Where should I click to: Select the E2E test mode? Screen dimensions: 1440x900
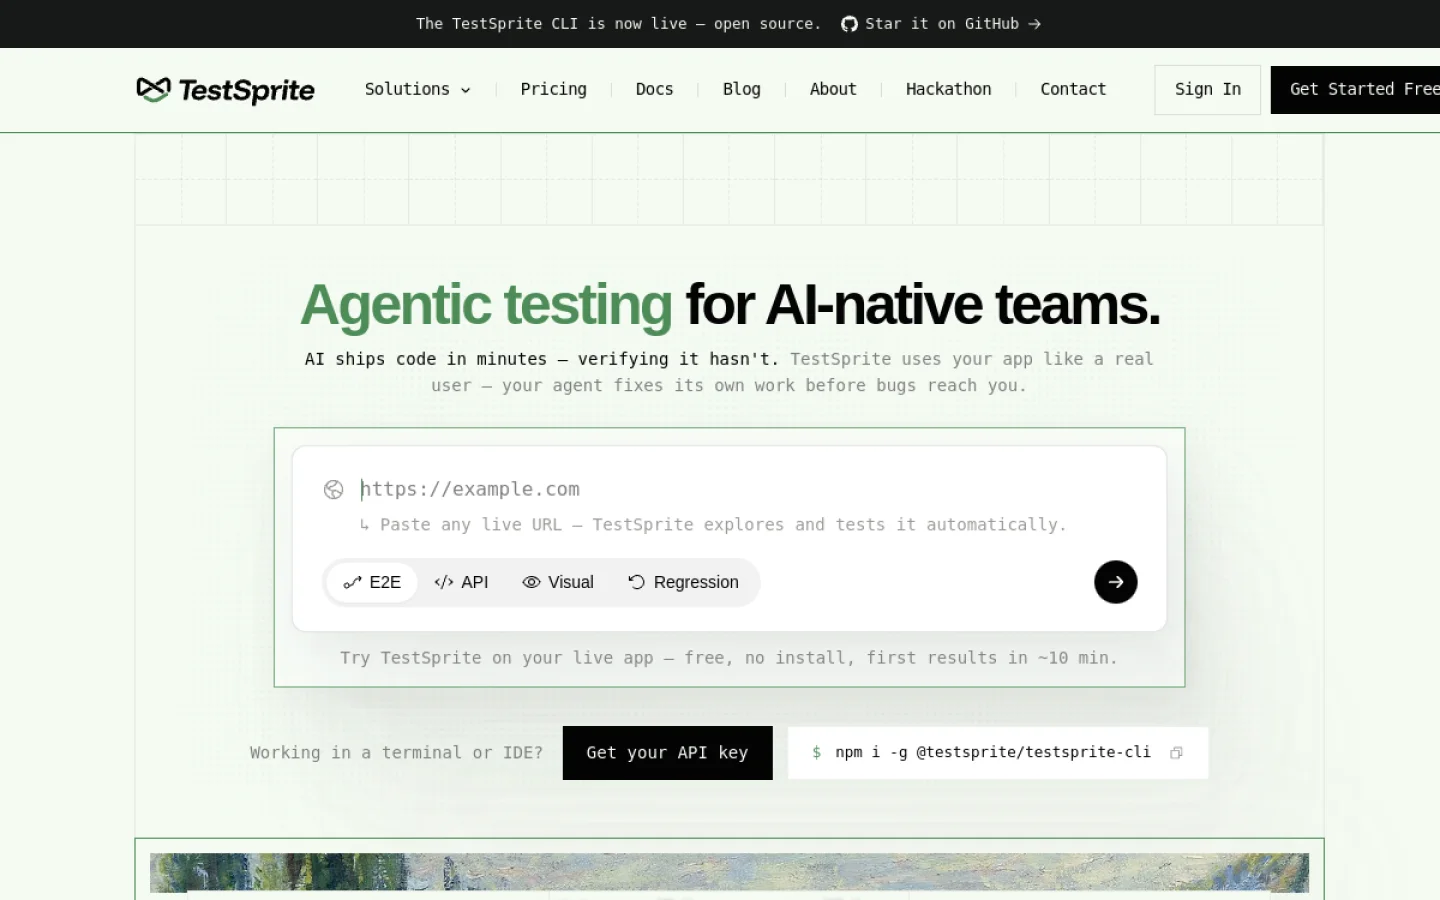pos(372,582)
